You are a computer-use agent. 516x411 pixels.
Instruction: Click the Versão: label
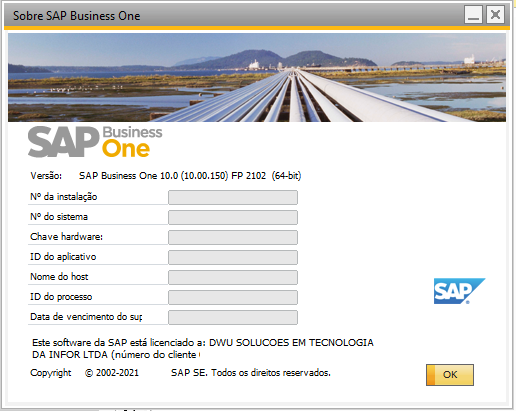click(x=46, y=176)
